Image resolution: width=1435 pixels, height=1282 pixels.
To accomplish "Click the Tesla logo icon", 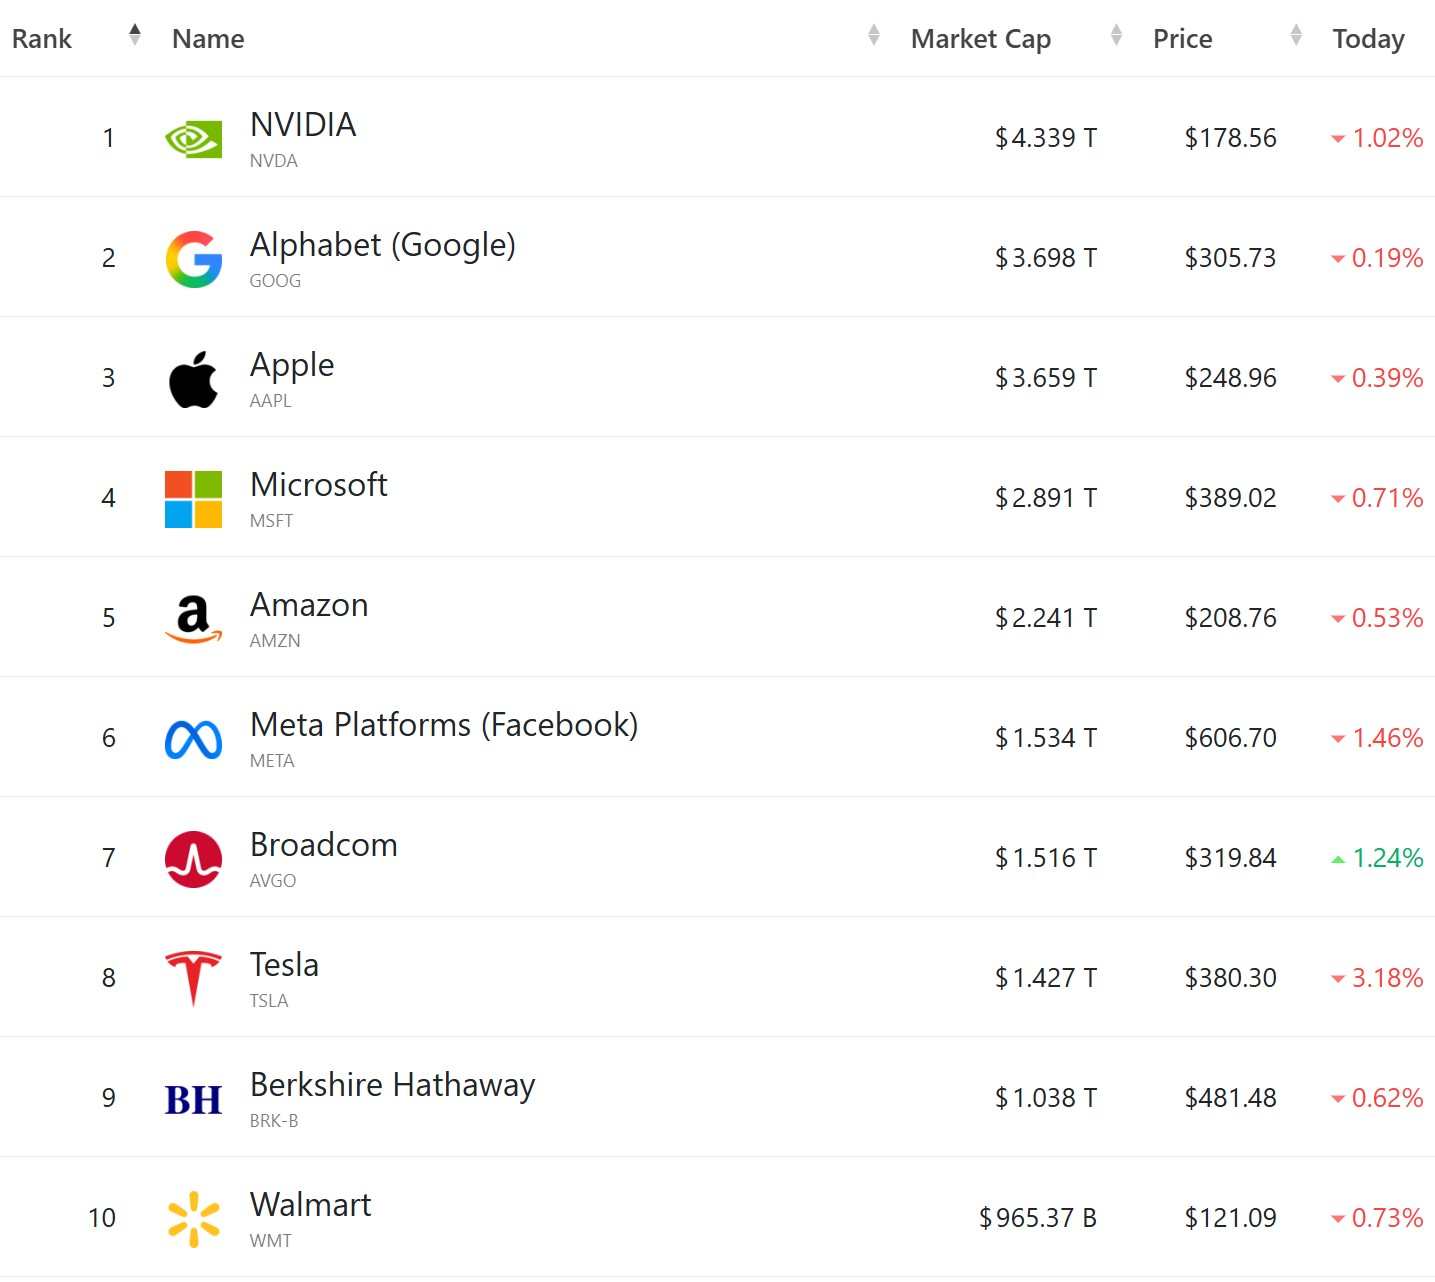I will pos(193,978).
